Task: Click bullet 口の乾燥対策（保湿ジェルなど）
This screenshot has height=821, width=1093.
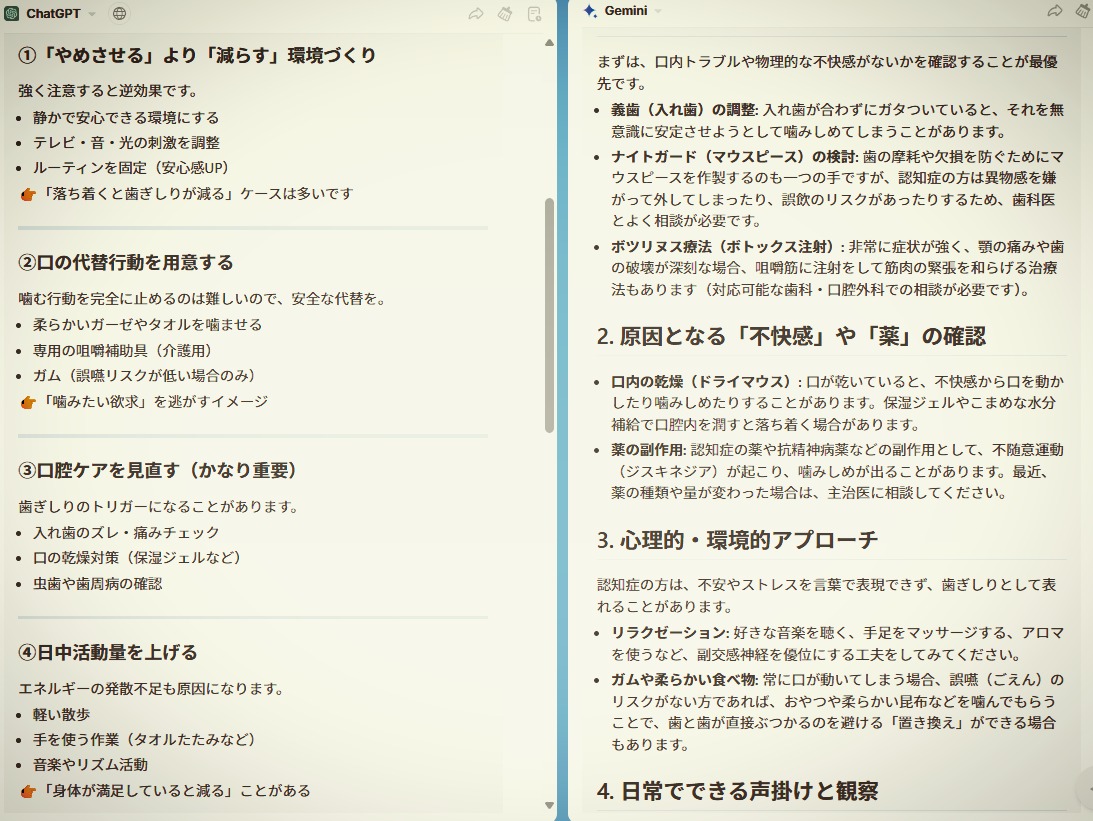Action: point(137,558)
